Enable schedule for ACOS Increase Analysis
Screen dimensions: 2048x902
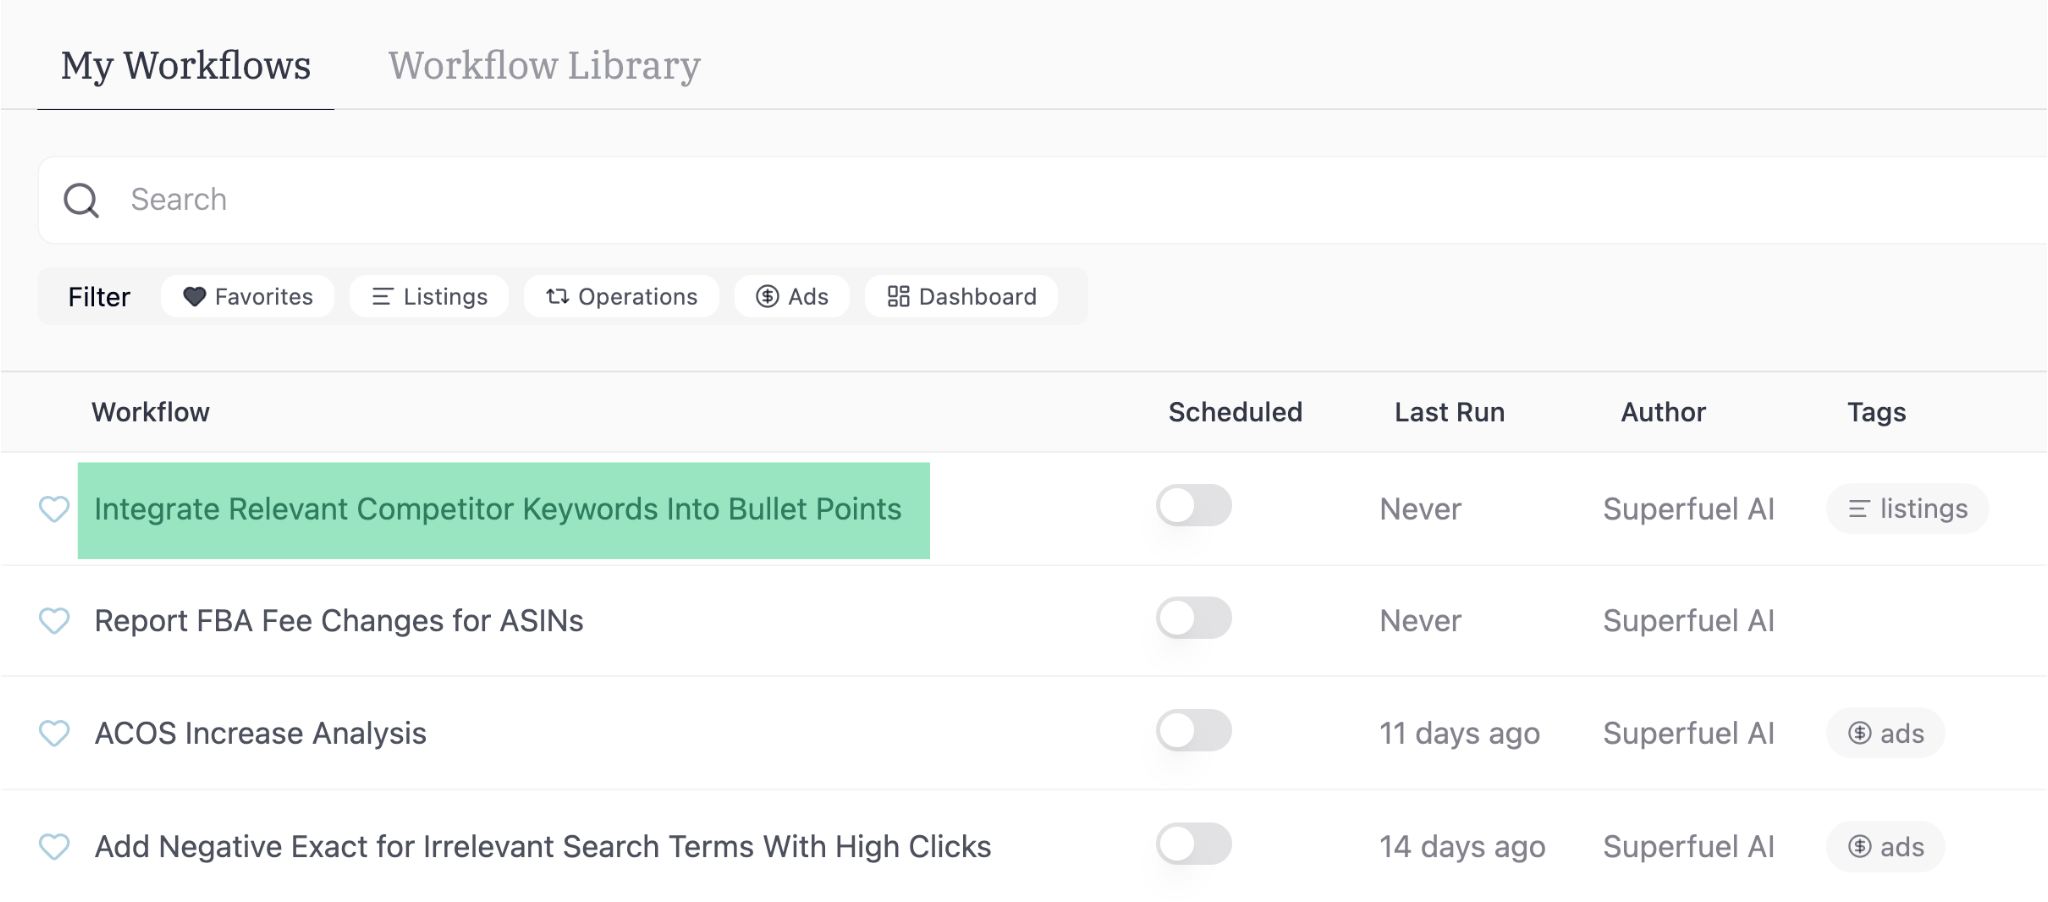point(1194,732)
